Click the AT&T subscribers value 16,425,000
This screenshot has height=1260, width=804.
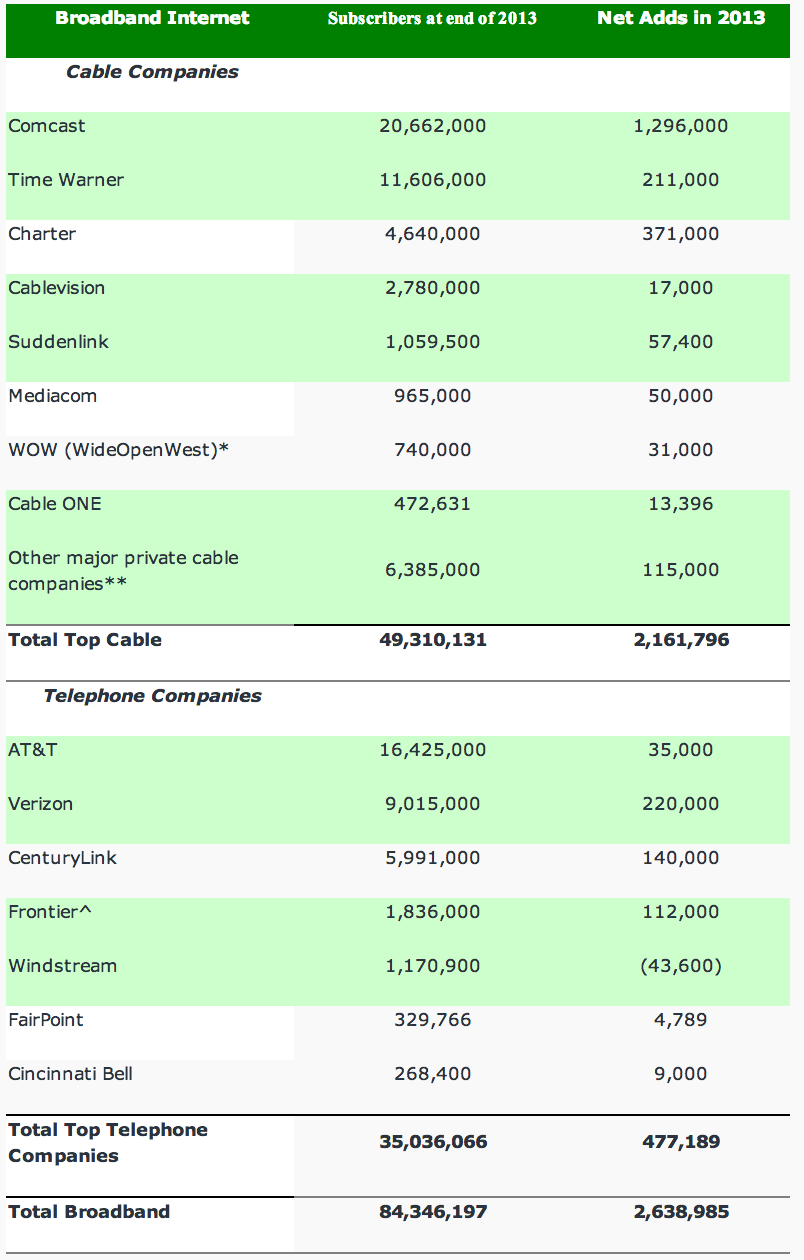click(433, 750)
